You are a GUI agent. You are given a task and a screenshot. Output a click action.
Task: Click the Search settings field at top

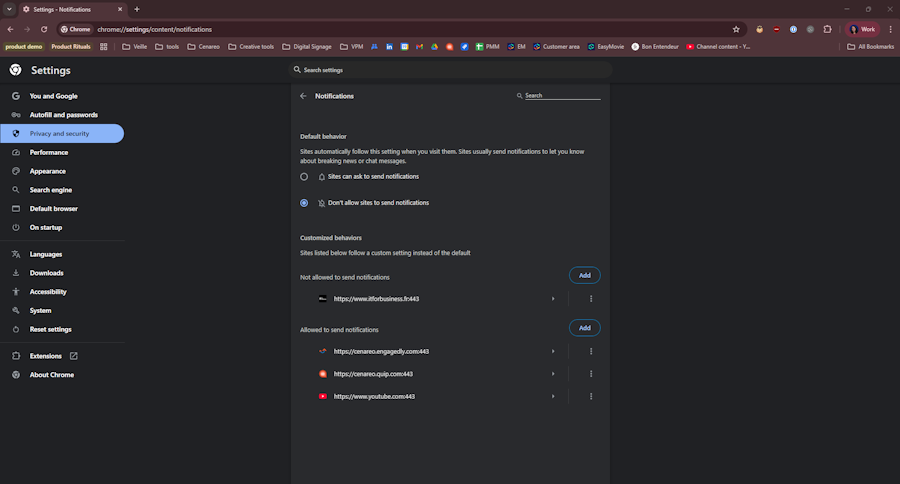[x=450, y=70]
